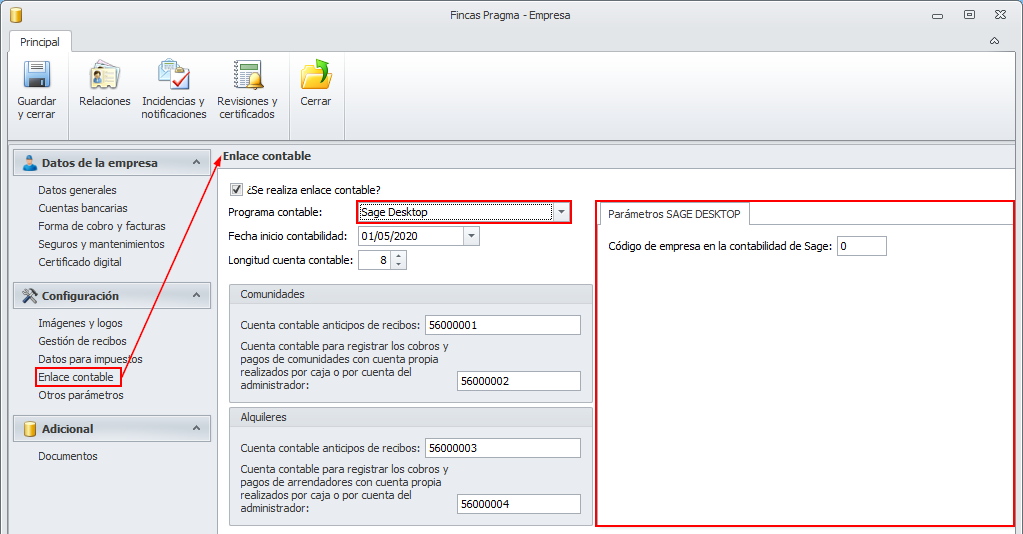The image size is (1023, 534).
Task: Open Documentos under Adicional
Action: point(68,456)
